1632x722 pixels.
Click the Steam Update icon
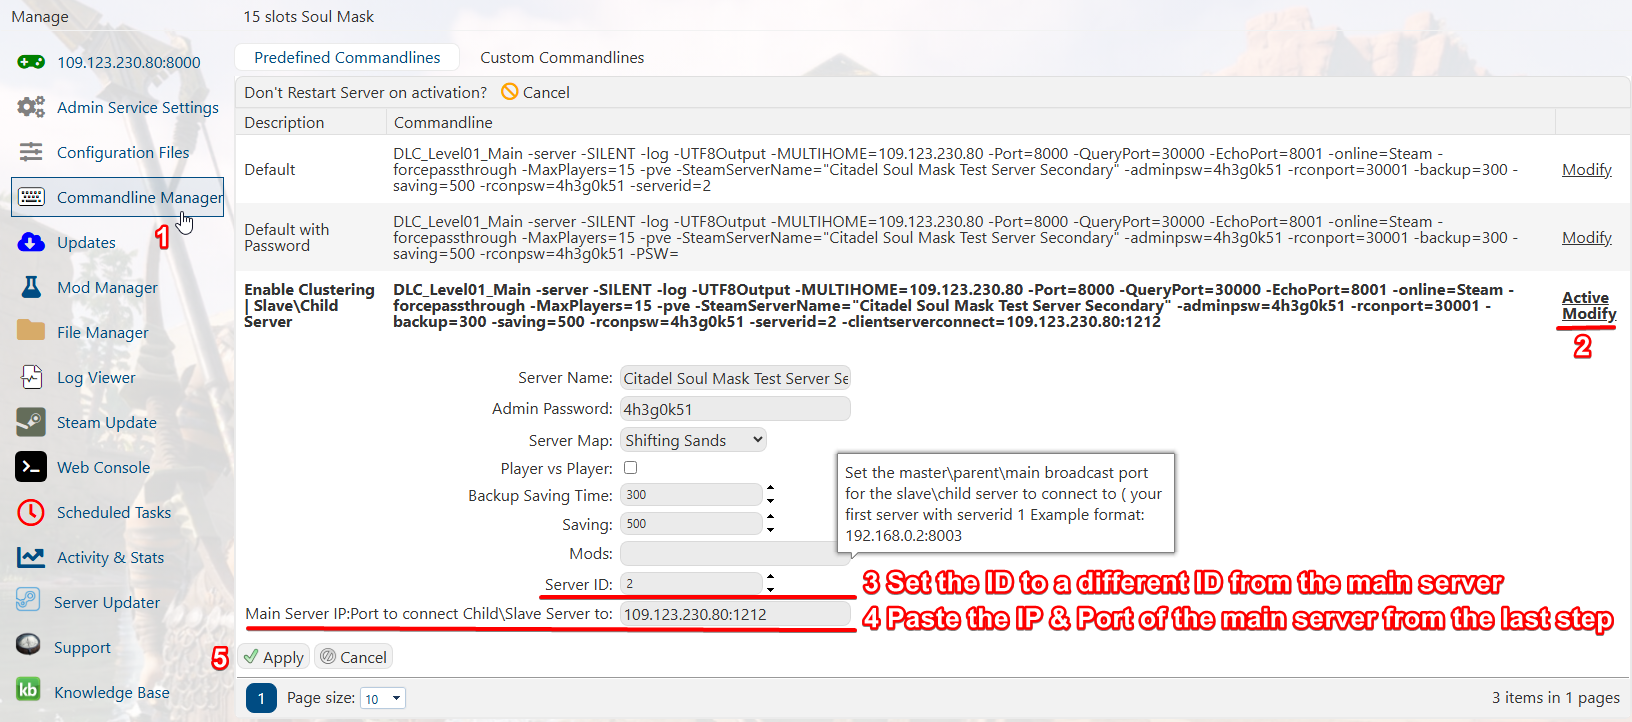[31, 422]
